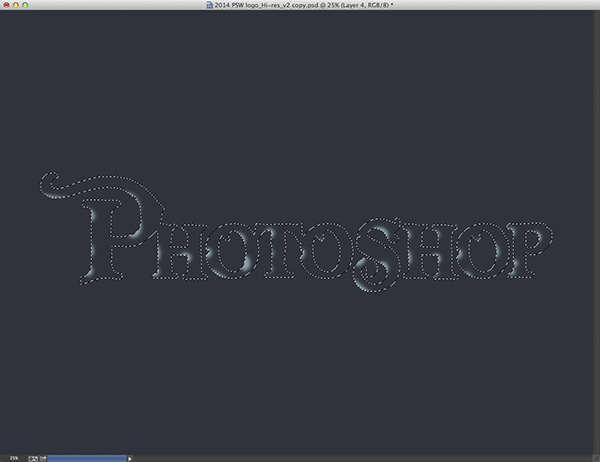Click the 25% zoom level field

(x=14, y=457)
